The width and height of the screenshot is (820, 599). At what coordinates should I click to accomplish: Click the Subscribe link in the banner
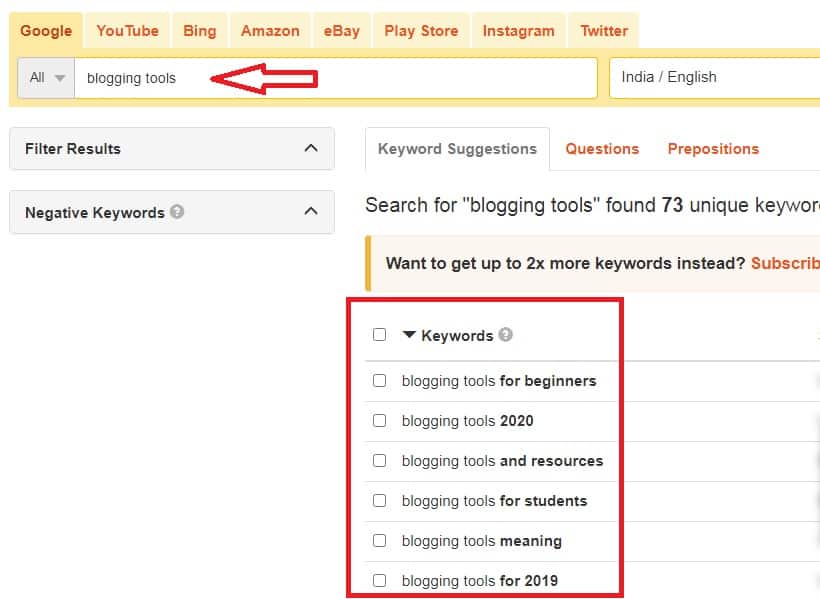785,263
